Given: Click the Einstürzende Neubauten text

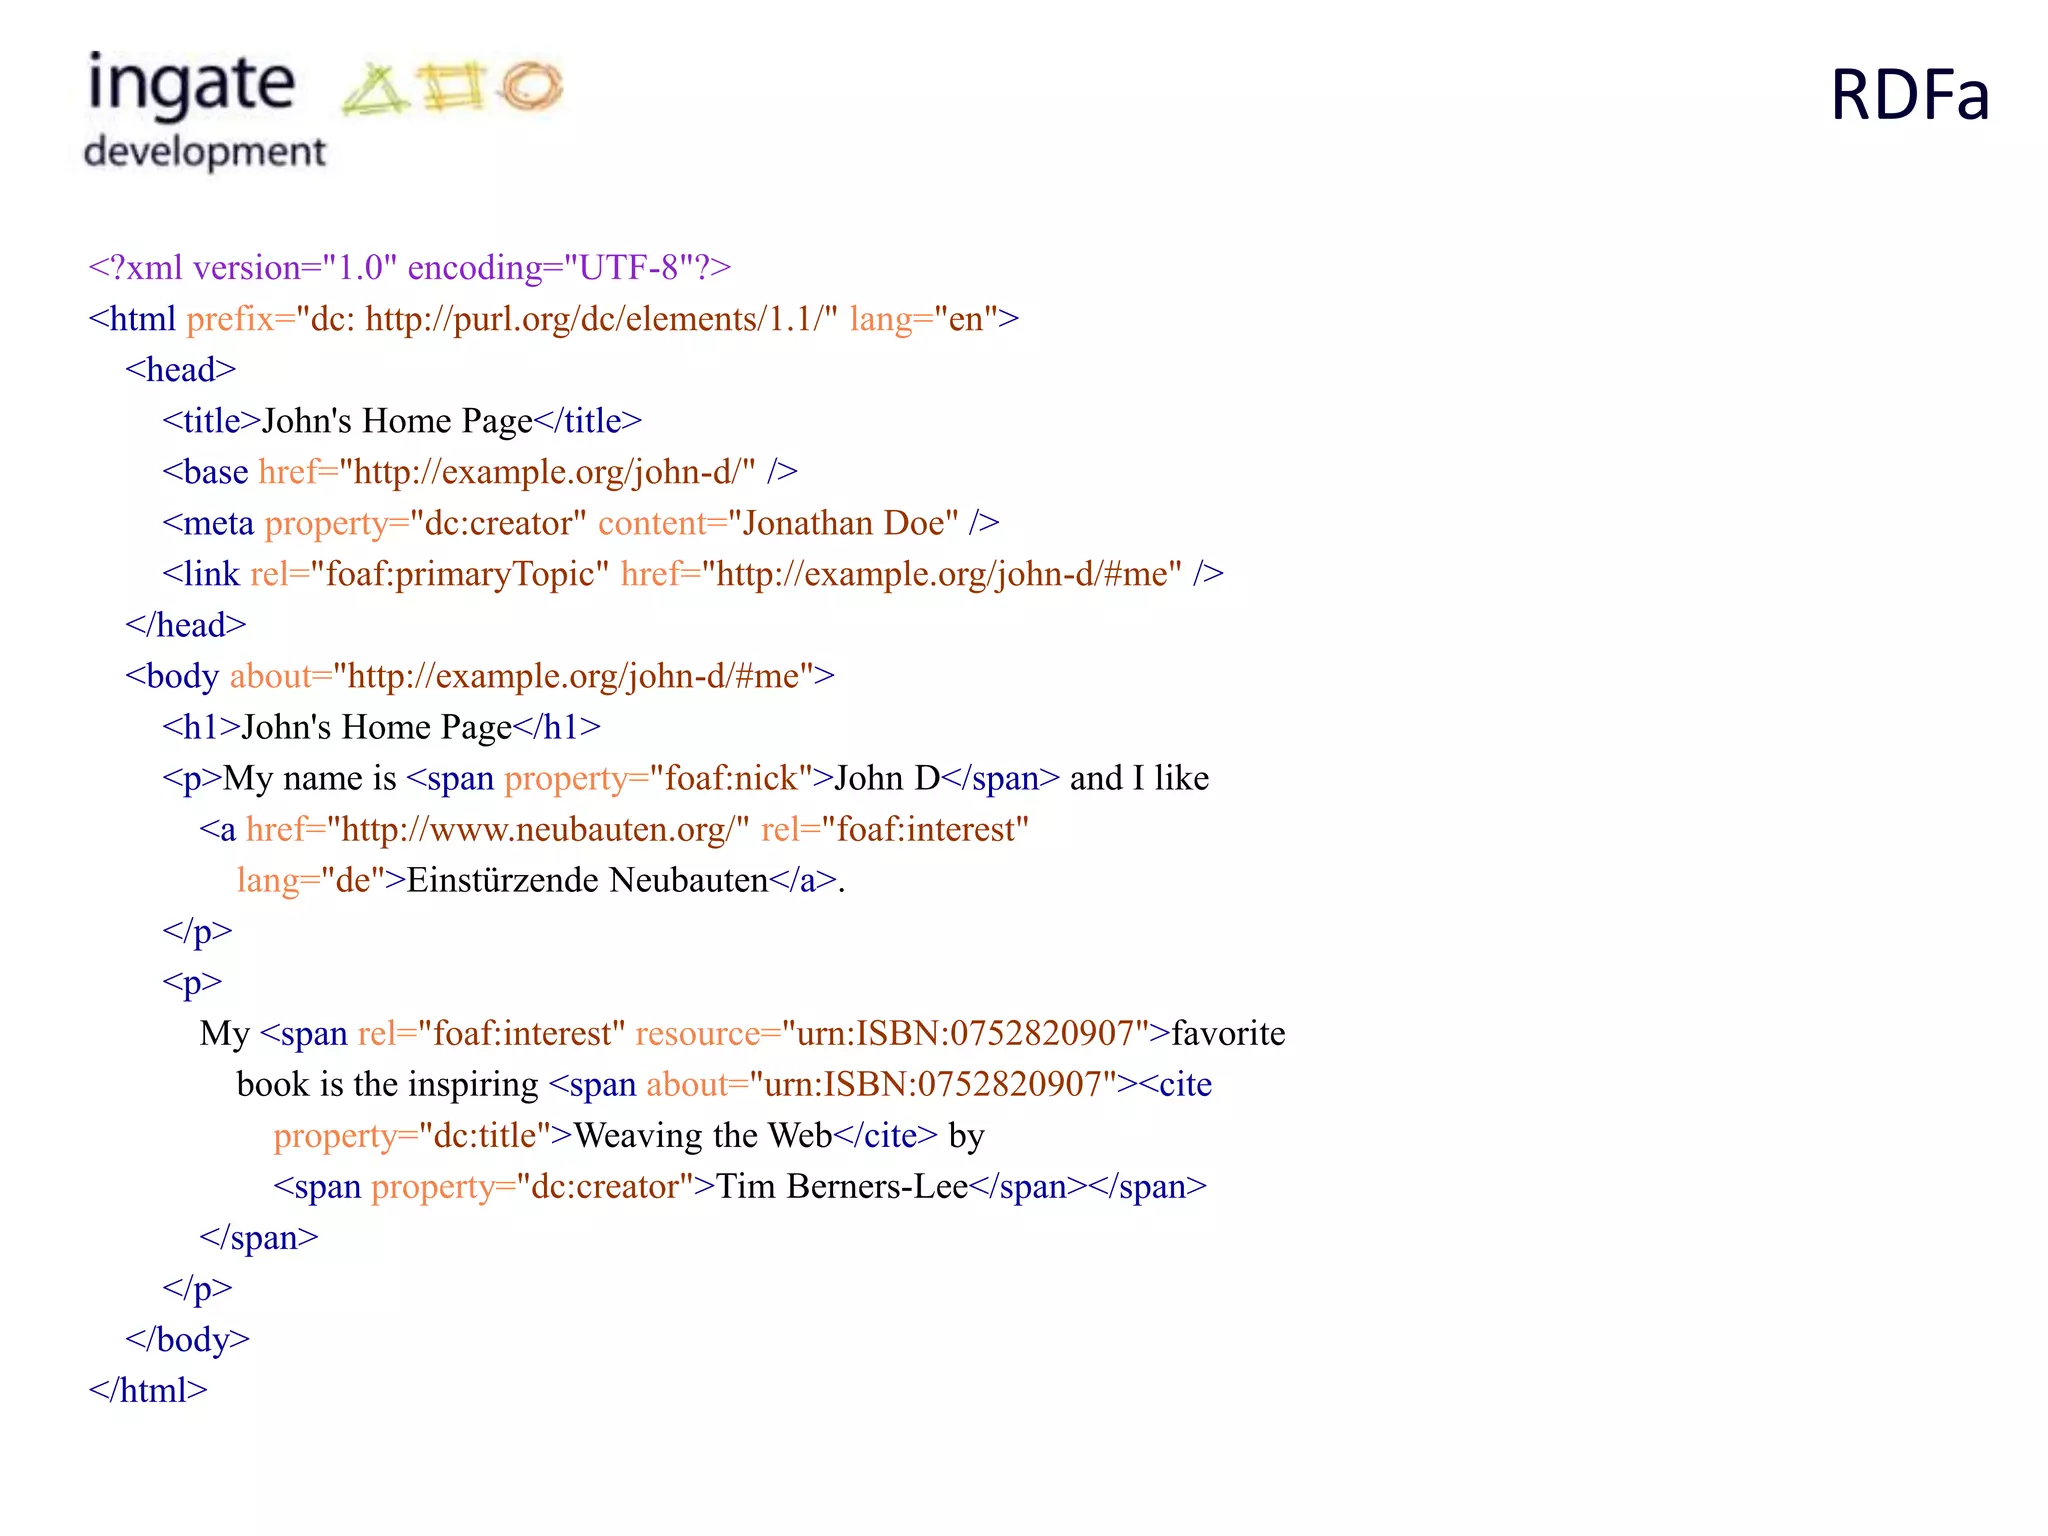Looking at the screenshot, I should 587,880.
